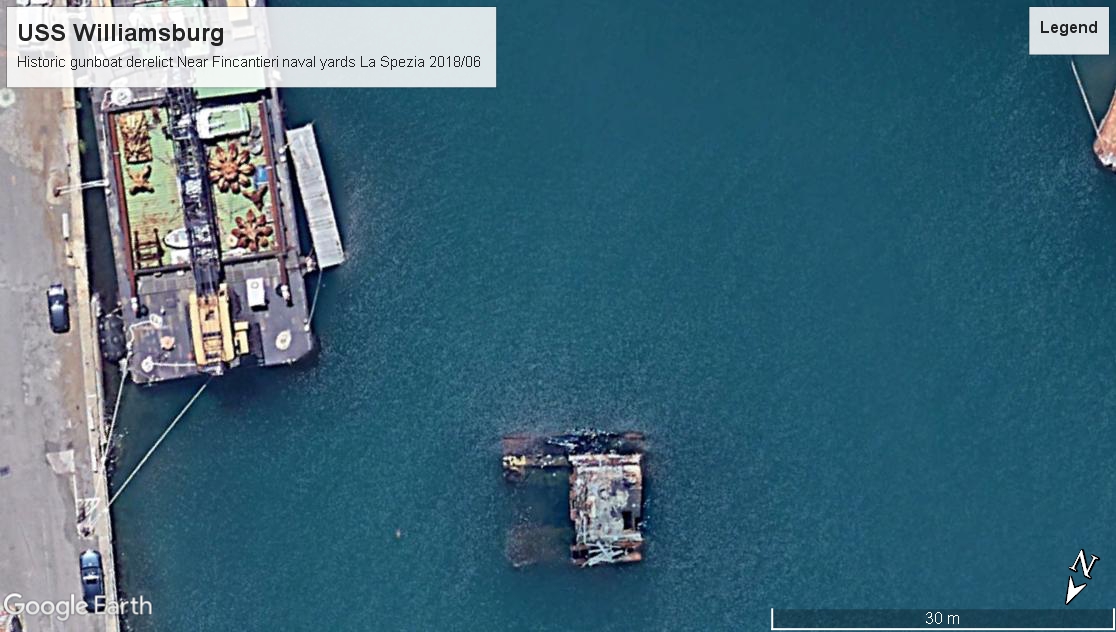Image resolution: width=1116 pixels, height=632 pixels.
Task: Click the yellow crane base on barge
Action: pyautogui.click(x=212, y=325)
